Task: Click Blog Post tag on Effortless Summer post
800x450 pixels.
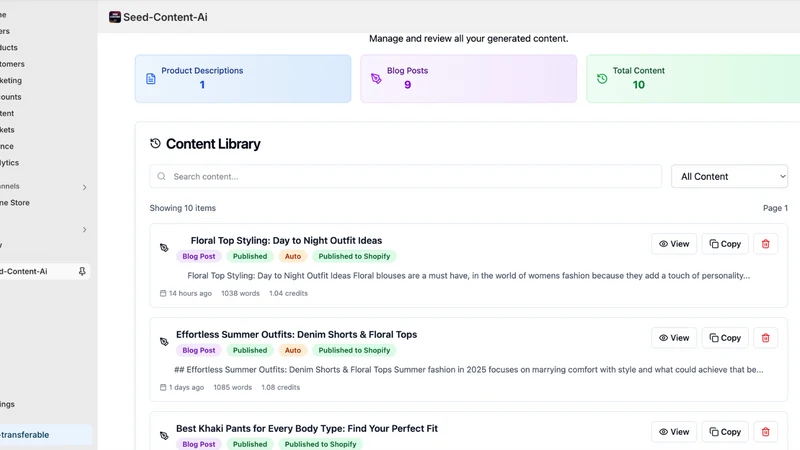Action: coord(199,350)
